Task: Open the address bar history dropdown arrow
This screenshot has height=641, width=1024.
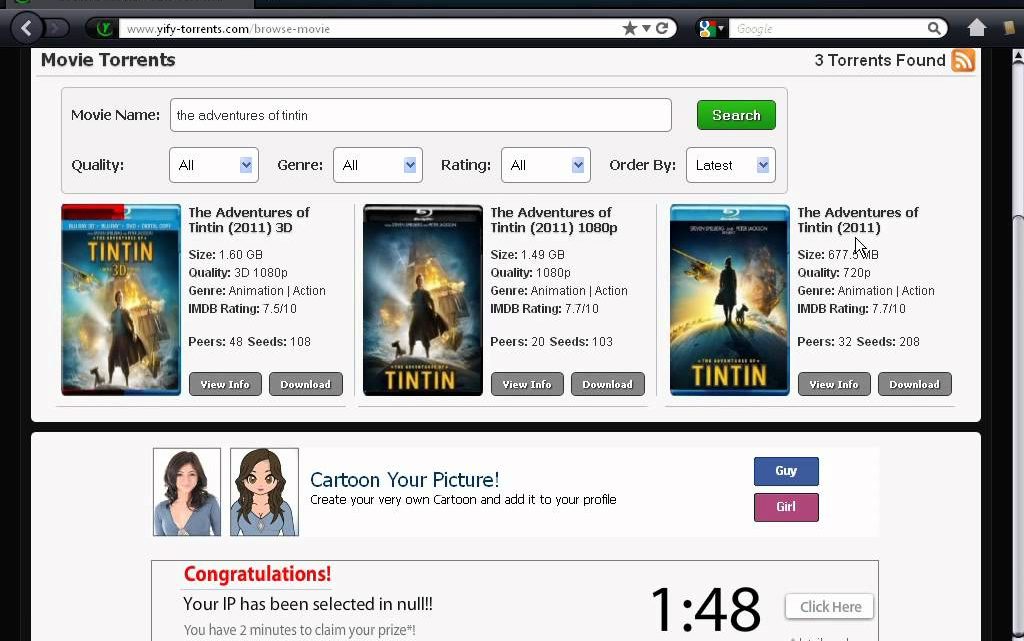Action: coord(647,28)
